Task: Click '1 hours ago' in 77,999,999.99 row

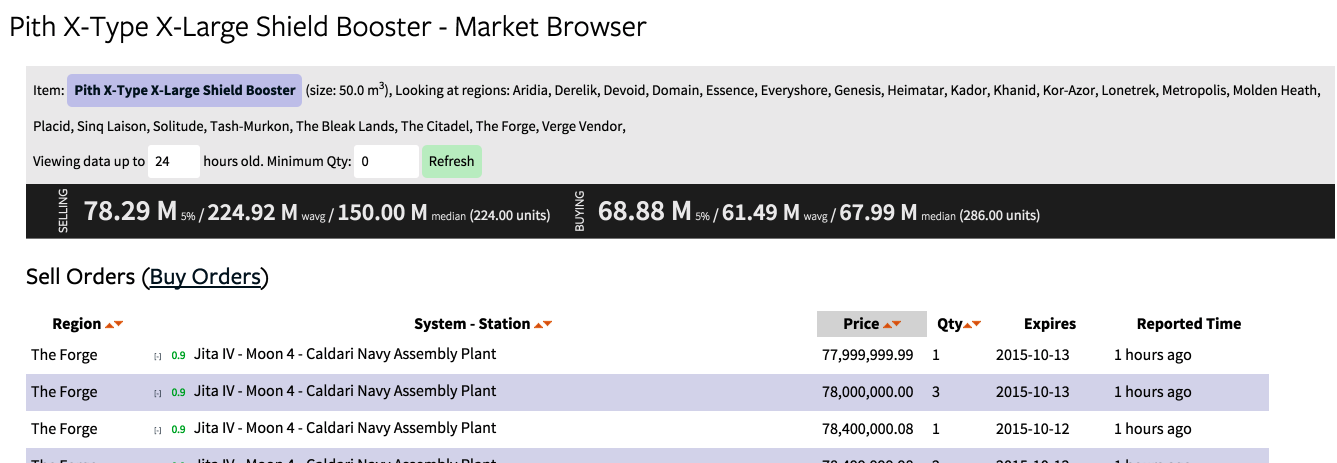Action: tap(1153, 355)
